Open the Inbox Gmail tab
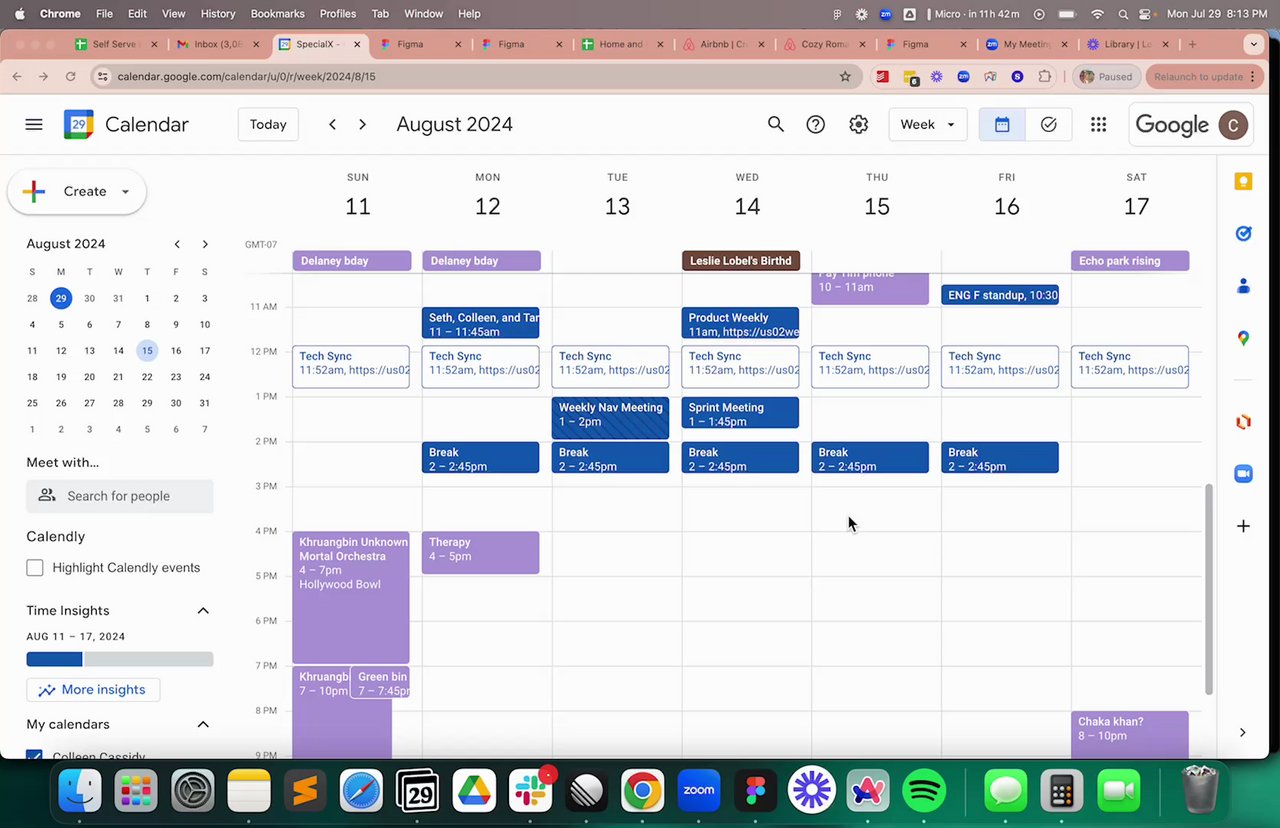This screenshot has width=1280, height=828. [217, 44]
